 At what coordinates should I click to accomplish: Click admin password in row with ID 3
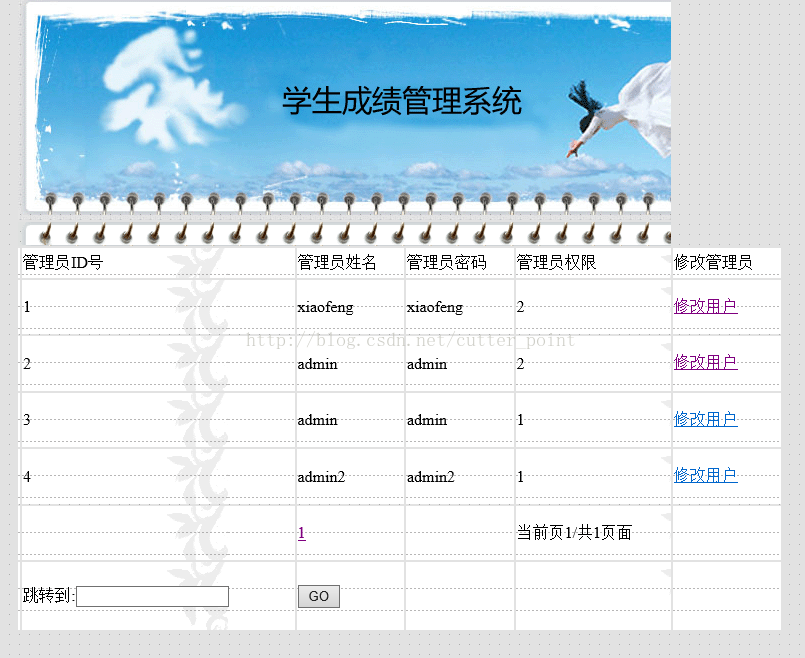[427, 420]
